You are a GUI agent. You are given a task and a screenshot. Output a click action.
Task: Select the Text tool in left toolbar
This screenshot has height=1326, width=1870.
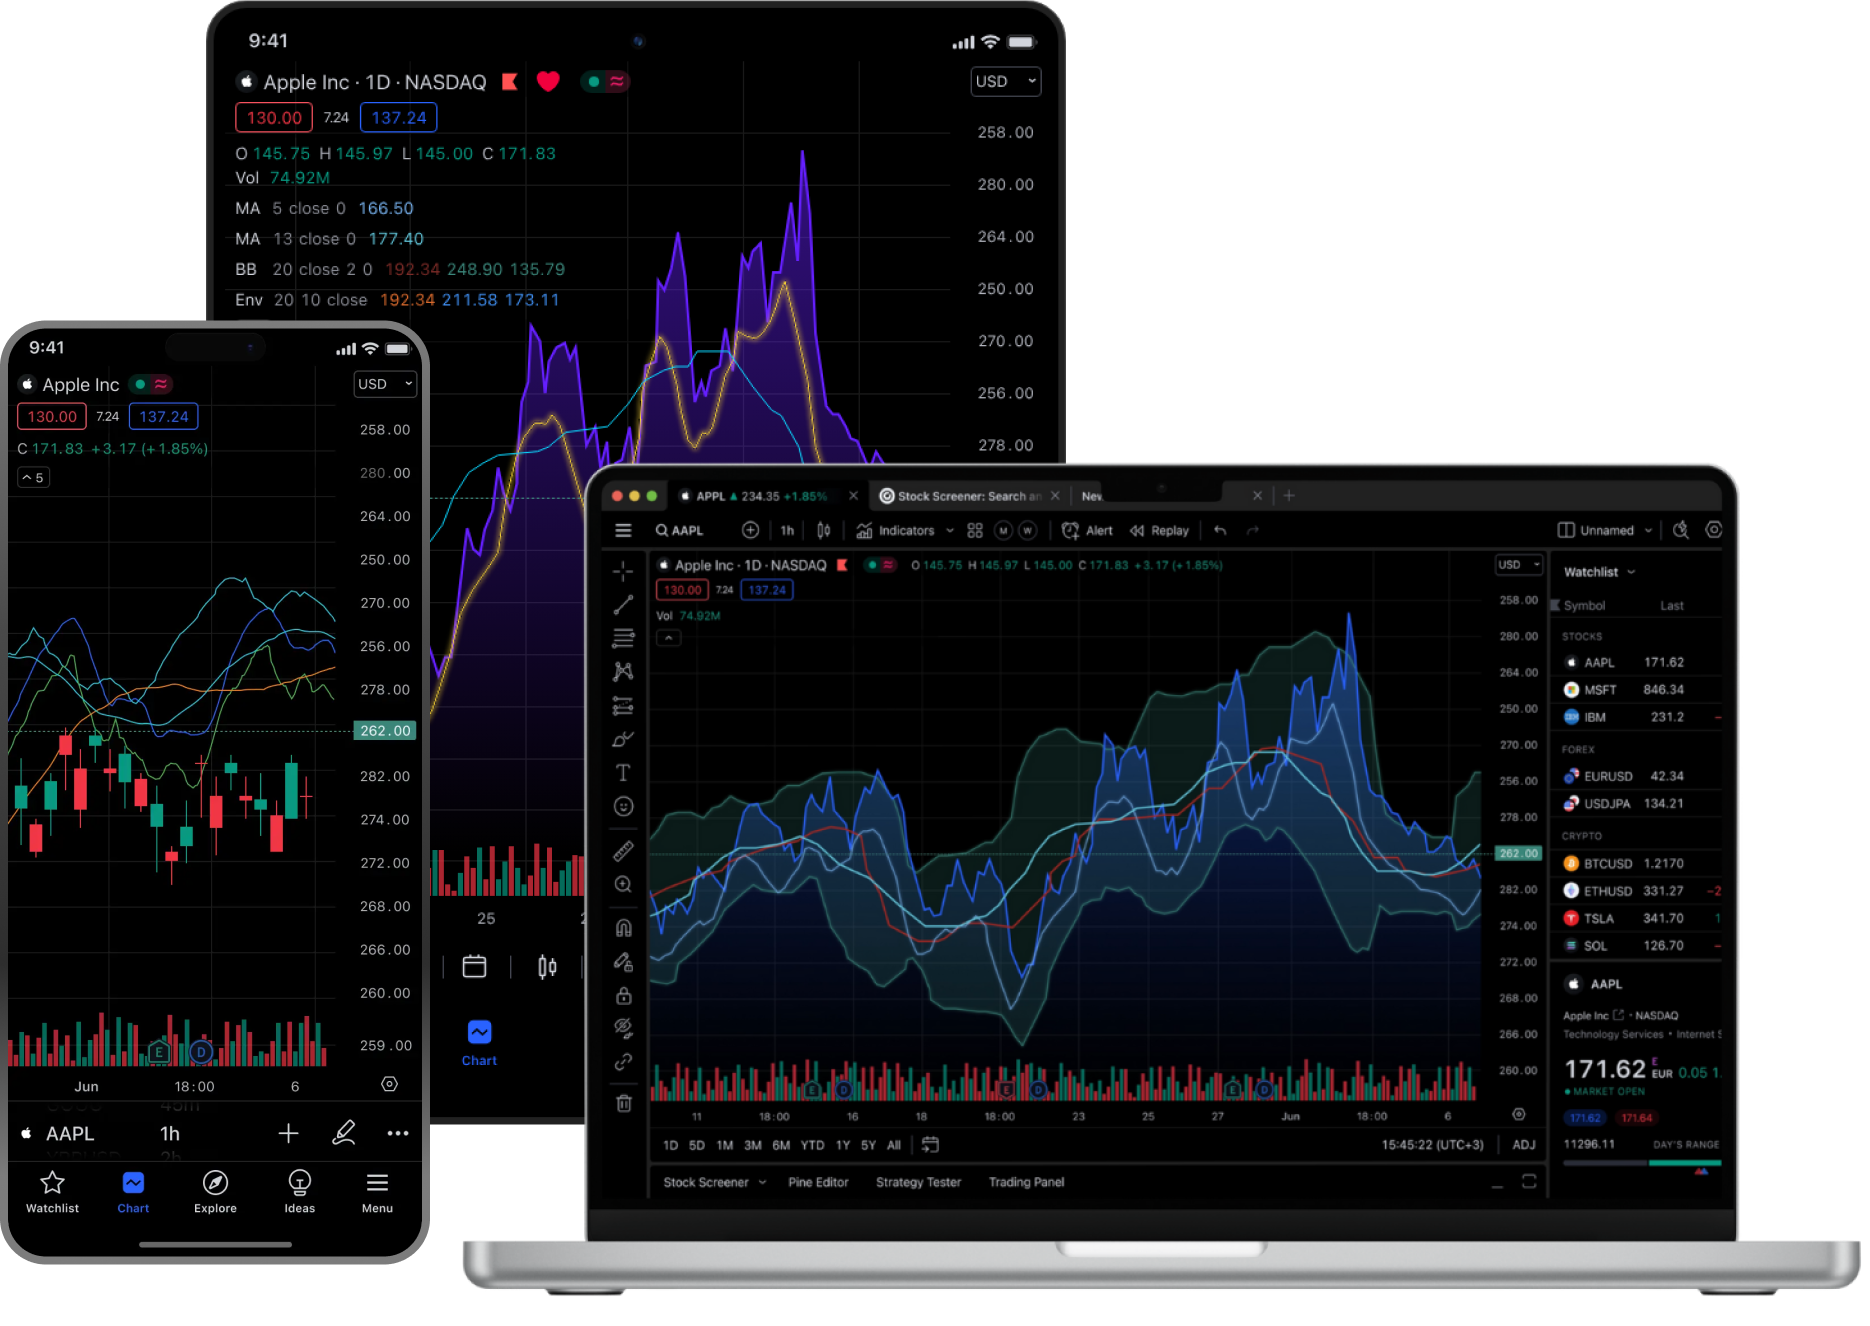(x=623, y=773)
